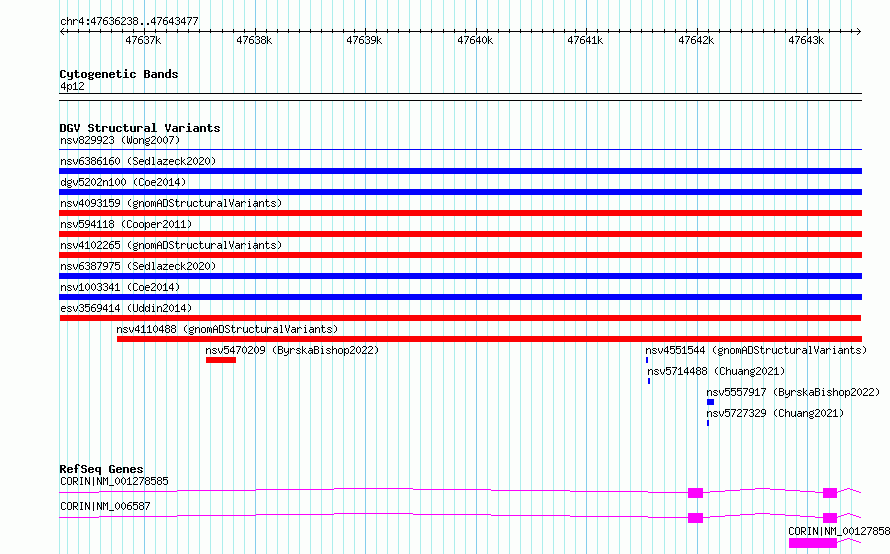Select the 4p12 cytogenetic band label
Screen dimensions: 890x554
tap(72, 86)
